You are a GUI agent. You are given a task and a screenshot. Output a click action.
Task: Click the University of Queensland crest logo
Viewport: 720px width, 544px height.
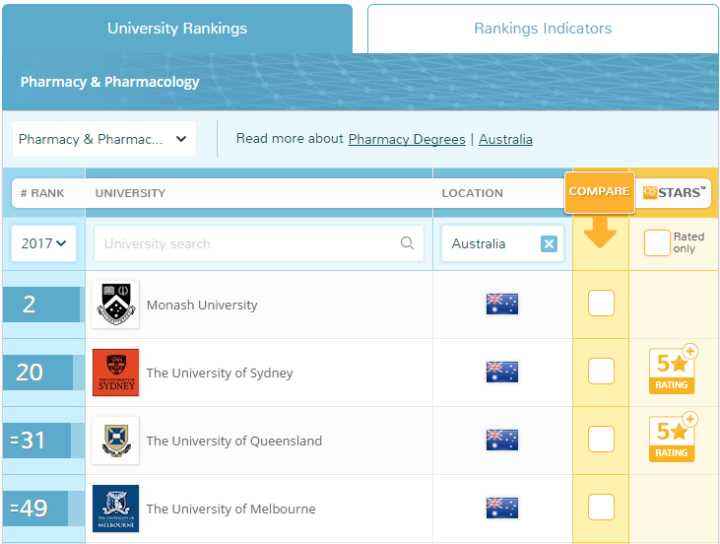116,440
